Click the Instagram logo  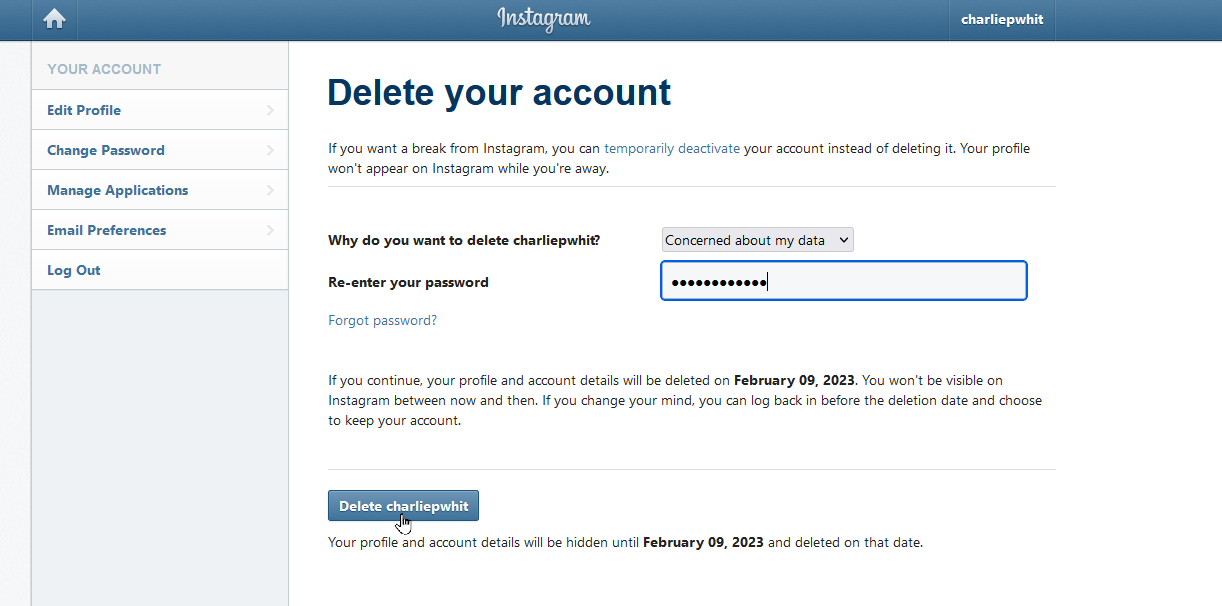click(x=544, y=19)
